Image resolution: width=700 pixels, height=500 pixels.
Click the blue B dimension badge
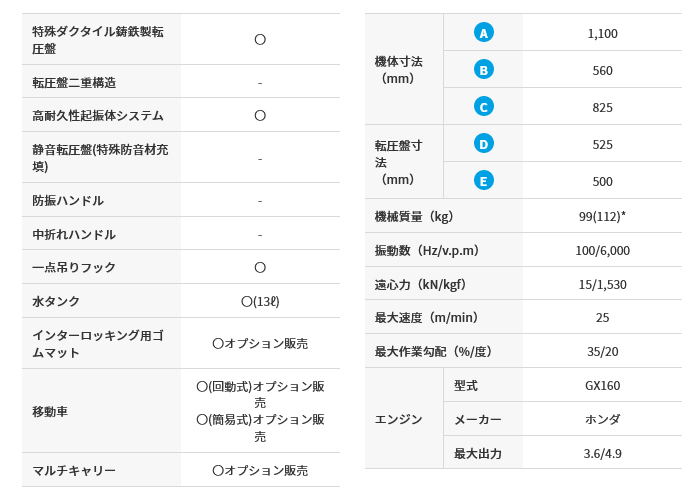[x=483, y=70]
